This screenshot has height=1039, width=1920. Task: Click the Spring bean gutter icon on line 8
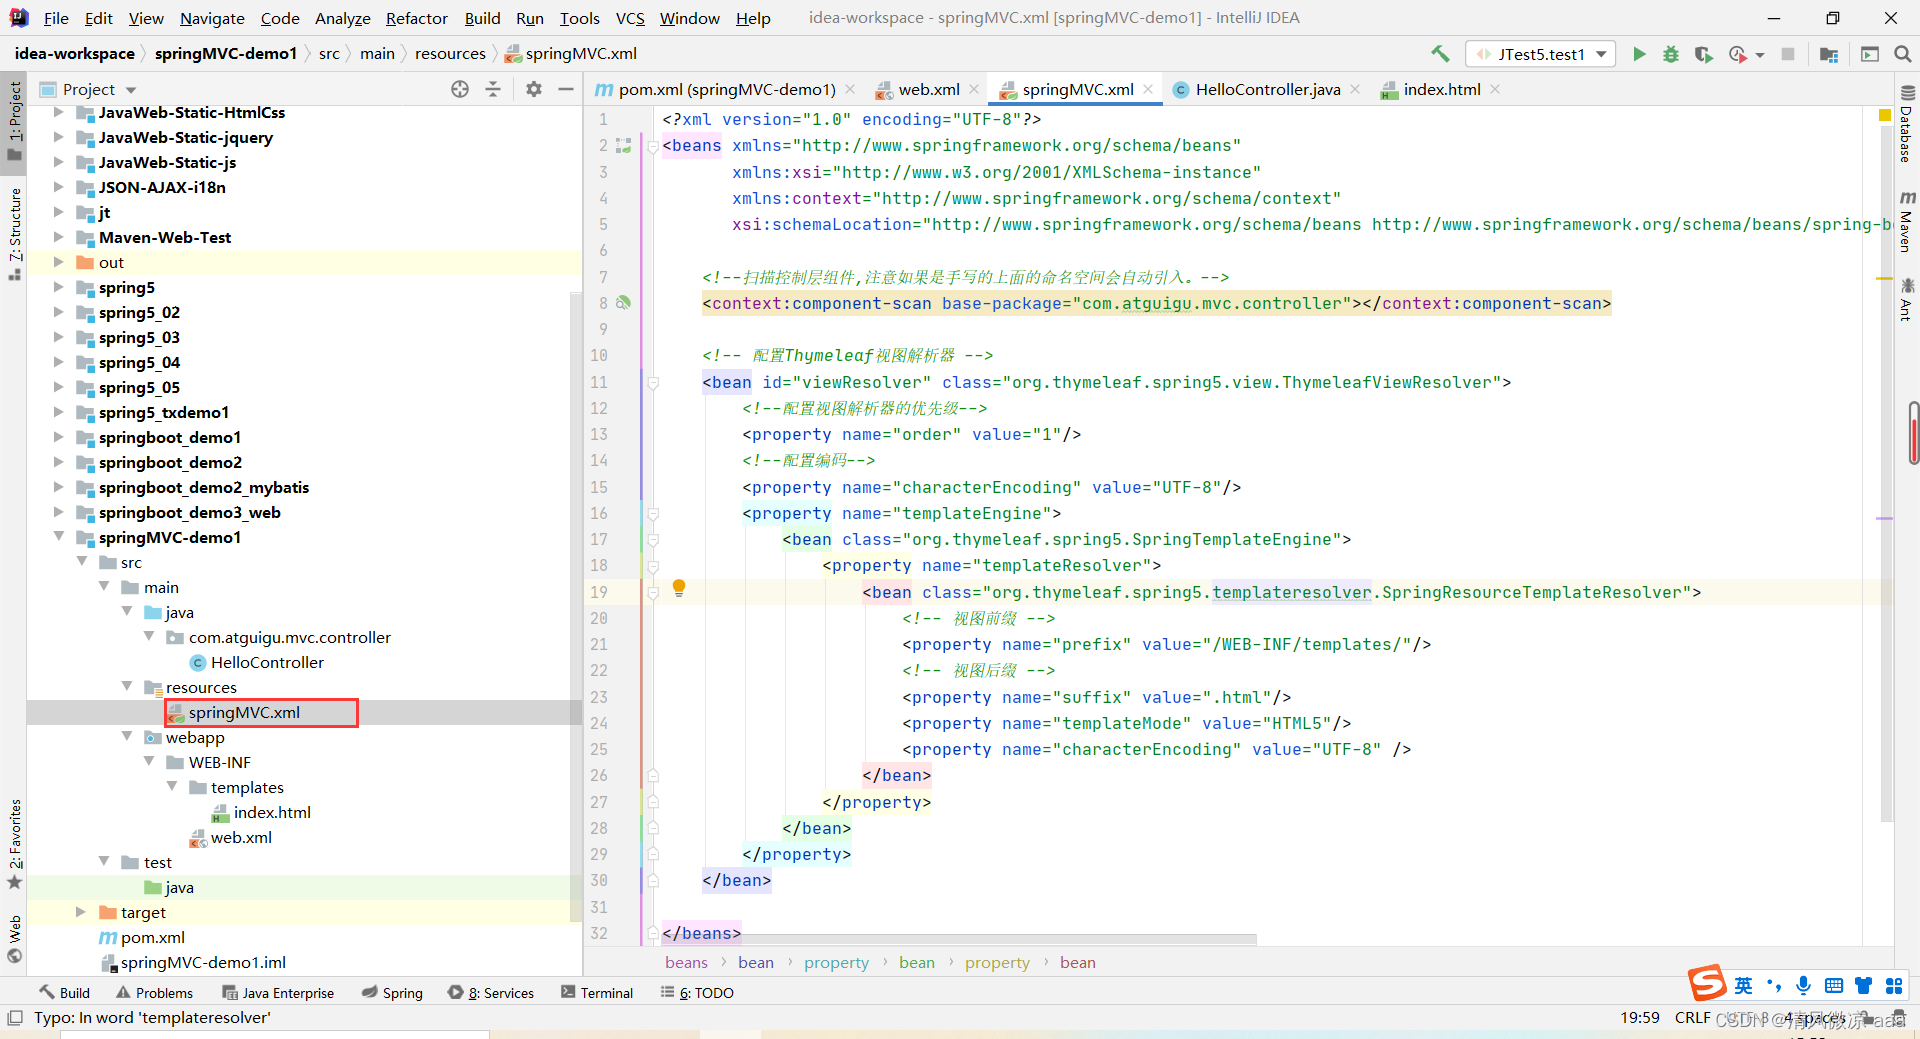click(x=624, y=302)
